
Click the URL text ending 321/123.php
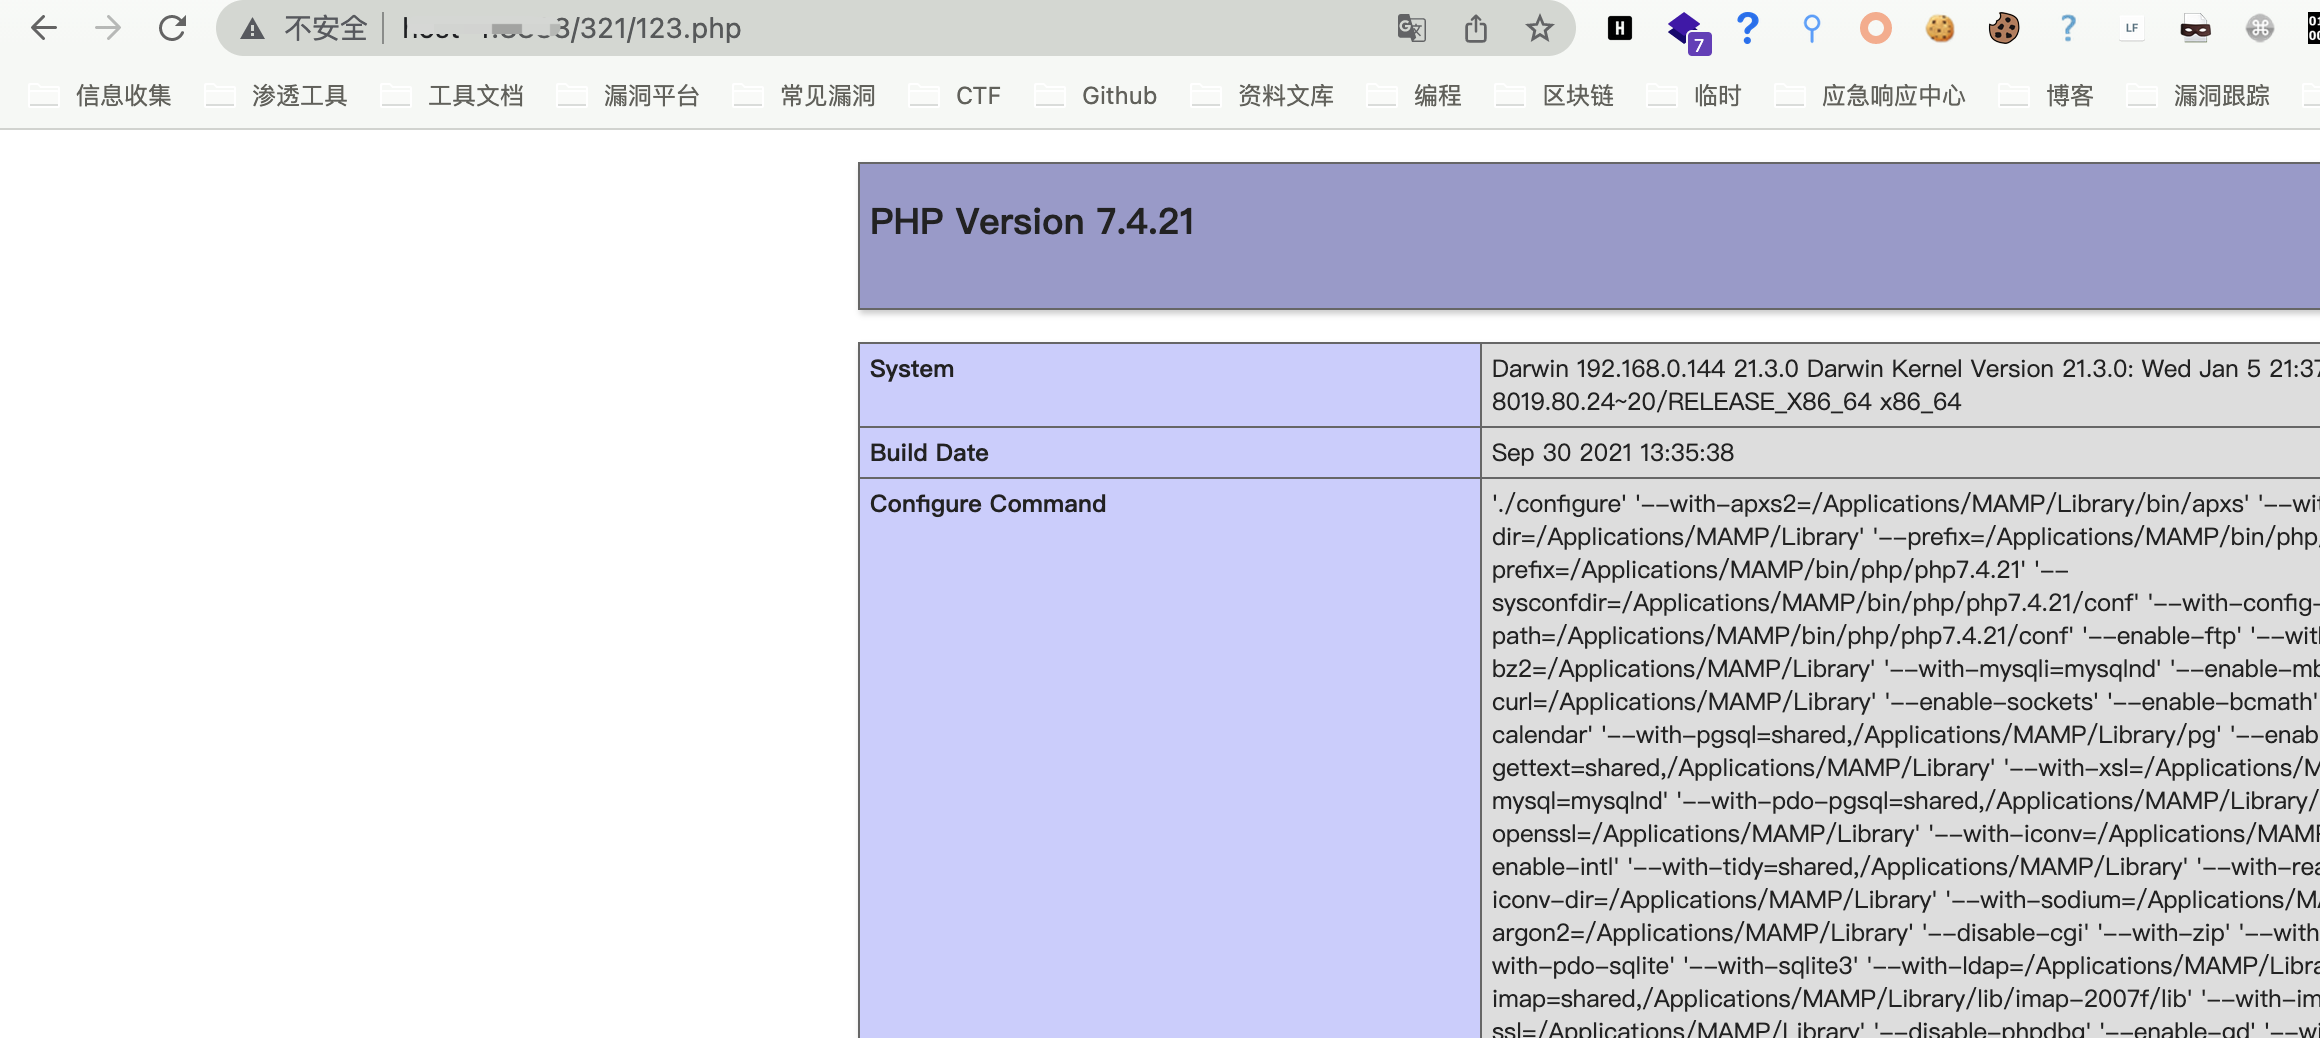[x=571, y=28]
